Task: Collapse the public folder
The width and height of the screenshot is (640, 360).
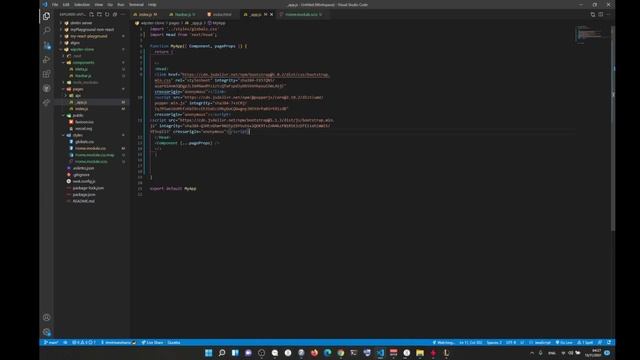Action: click(x=78, y=115)
